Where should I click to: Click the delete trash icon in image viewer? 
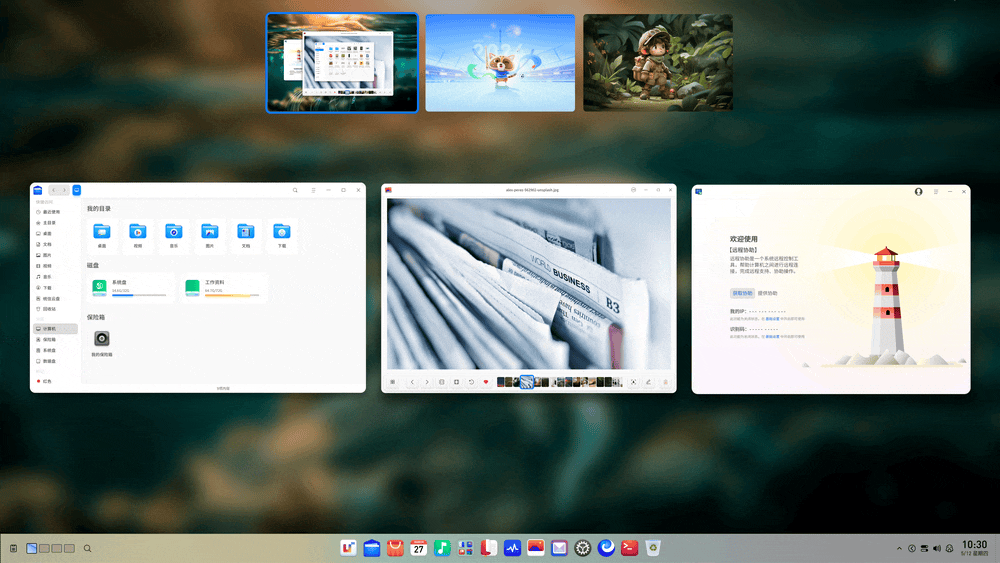click(x=665, y=382)
